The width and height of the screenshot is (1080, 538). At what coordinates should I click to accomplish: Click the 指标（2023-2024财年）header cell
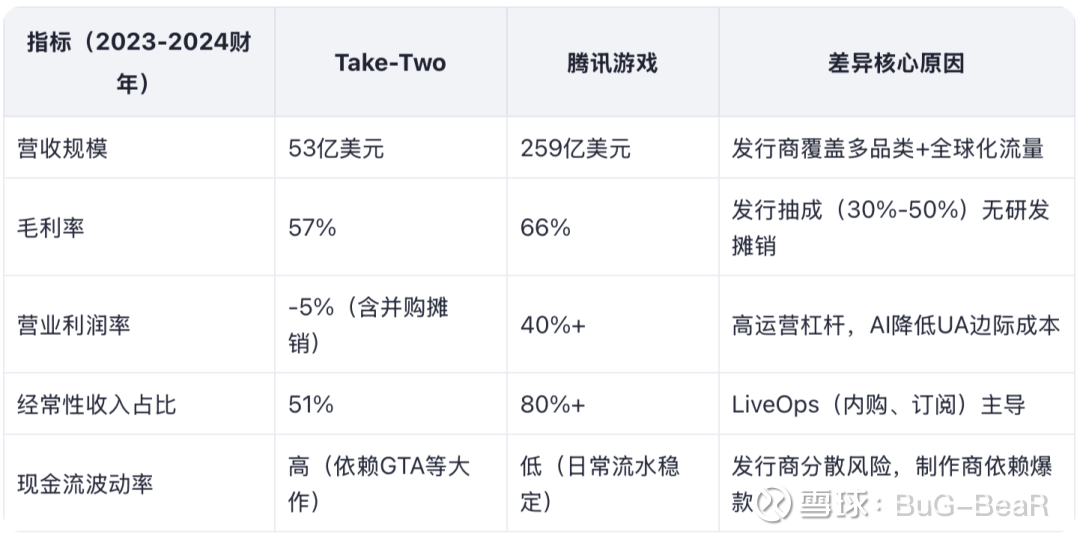coord(139,63)
